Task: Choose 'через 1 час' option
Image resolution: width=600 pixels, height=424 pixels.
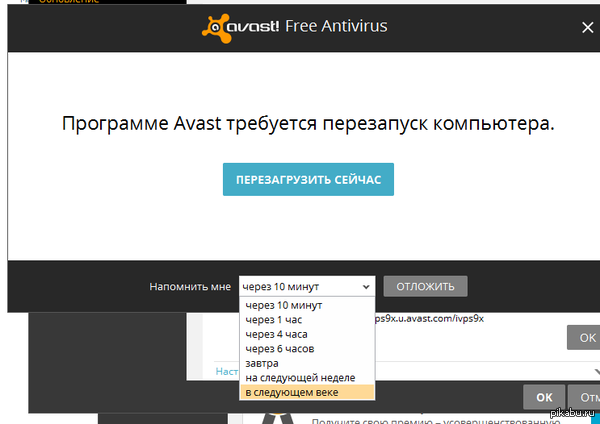Action: click(273, 320)
